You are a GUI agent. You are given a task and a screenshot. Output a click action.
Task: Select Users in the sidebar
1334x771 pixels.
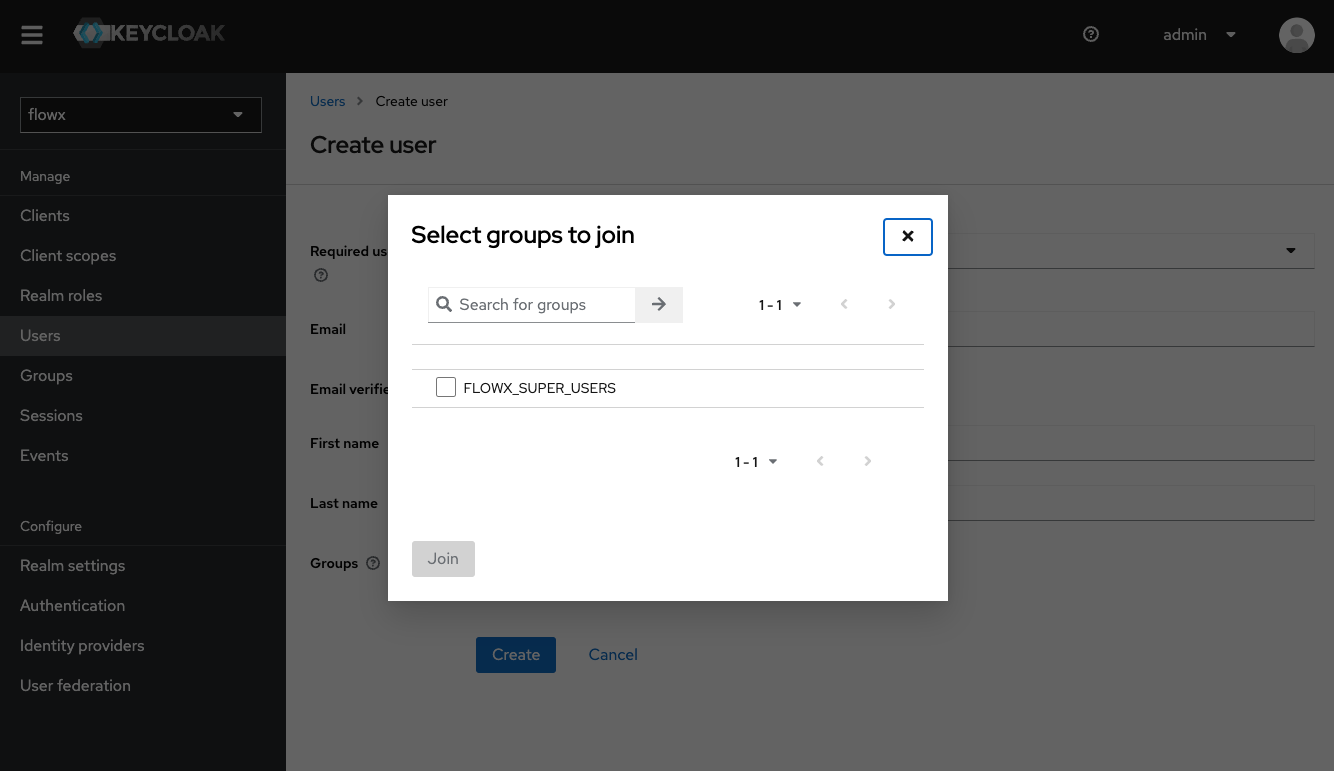pos(143,336)
